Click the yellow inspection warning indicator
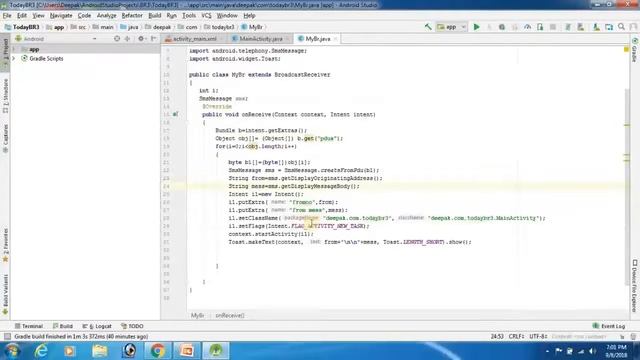The image size is (640, 360). point(626,49)
